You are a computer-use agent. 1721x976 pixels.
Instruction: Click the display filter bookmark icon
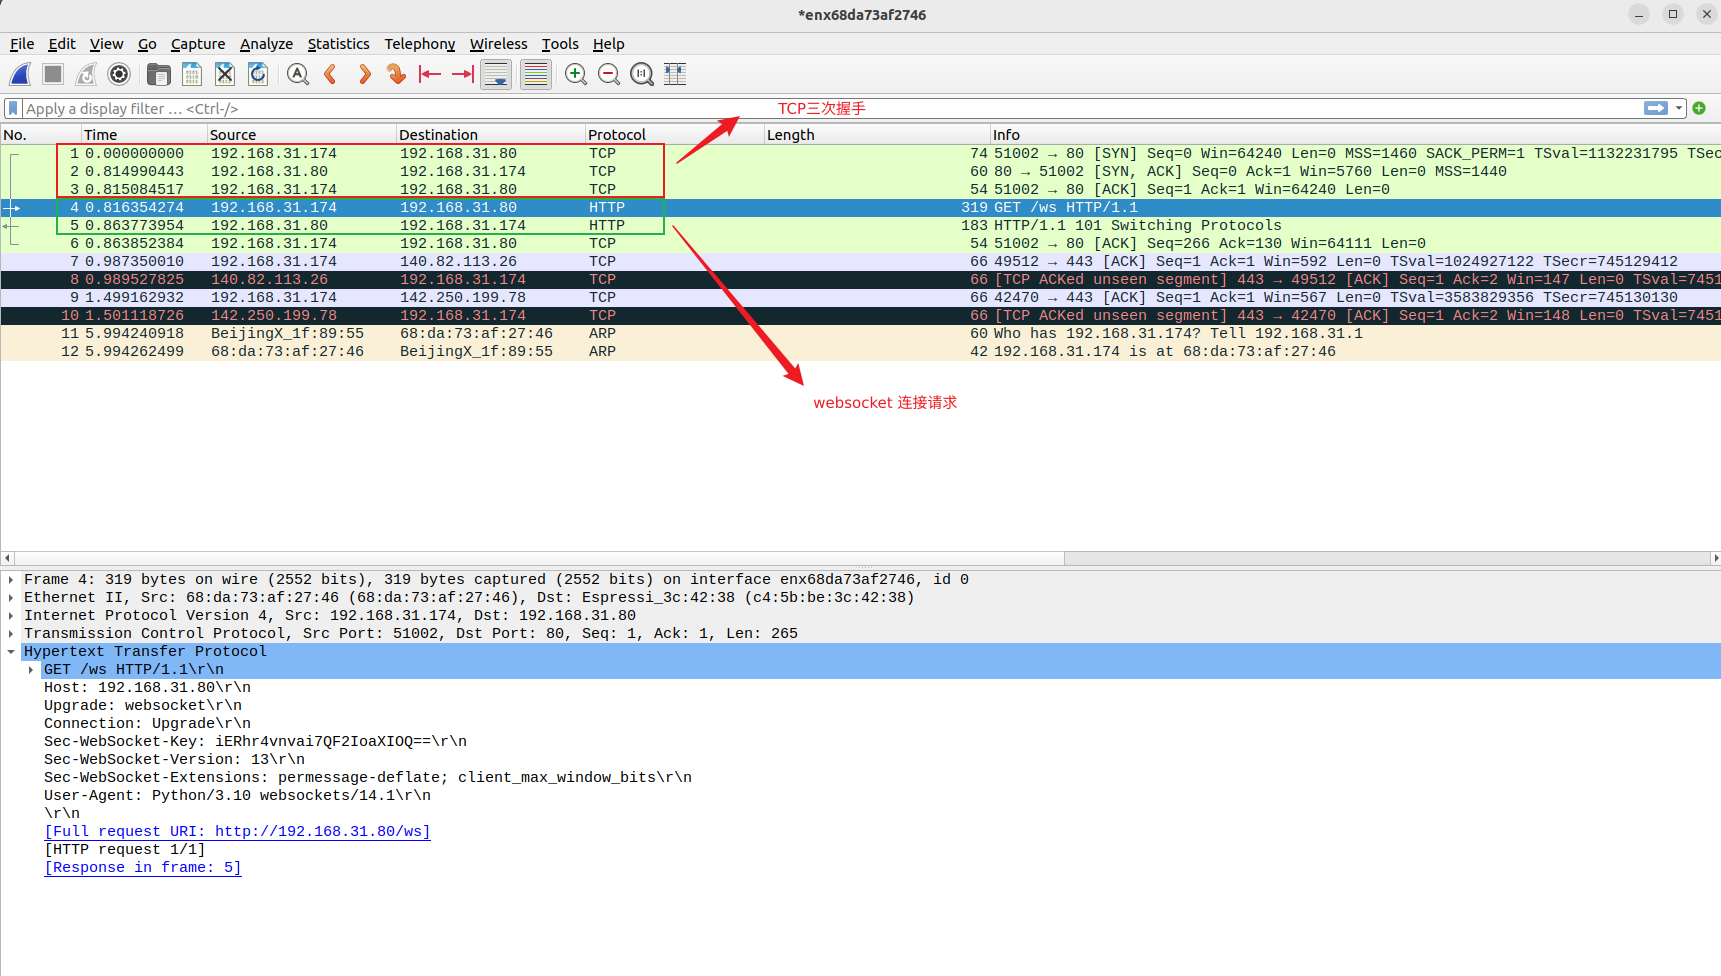[13, 108]
